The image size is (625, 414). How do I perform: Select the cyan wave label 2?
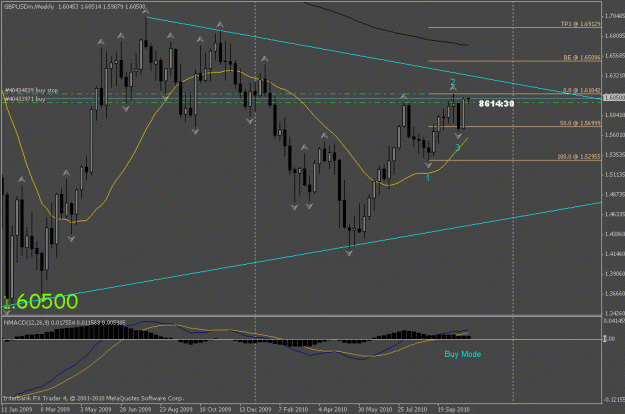pos(453,82)
